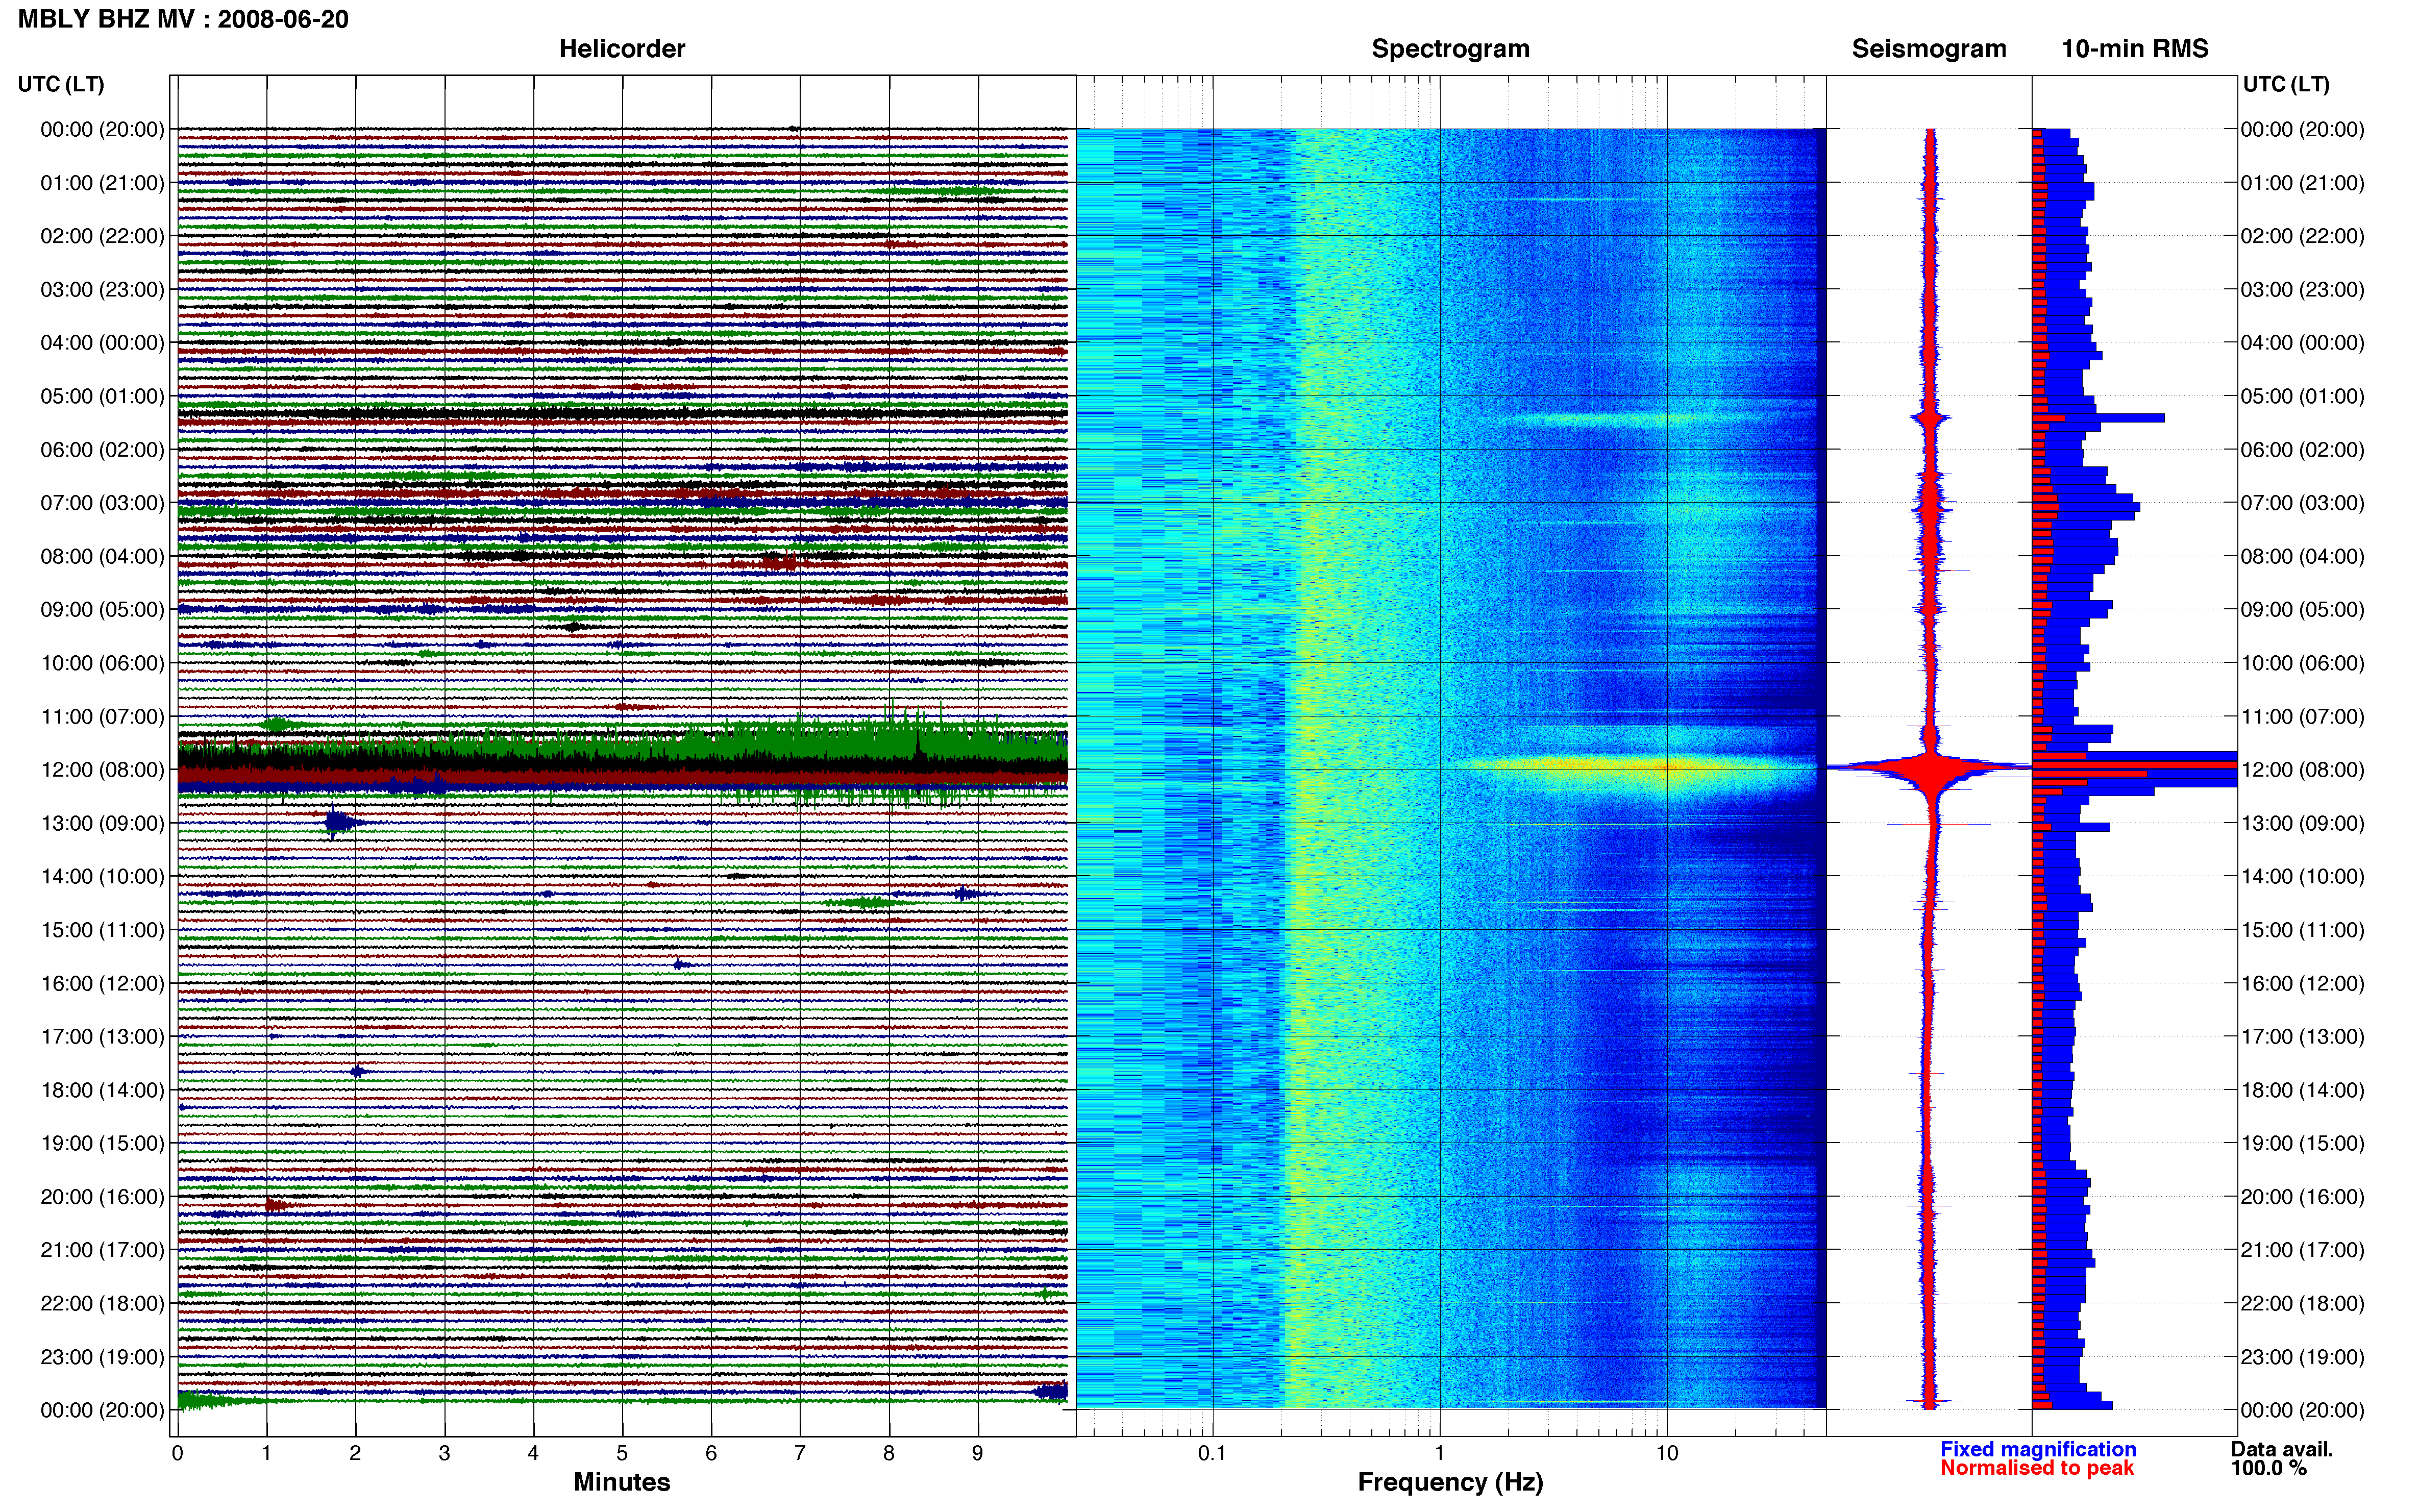Click the blue burst at end of the last helicorder trace

pos(1052,1391)
